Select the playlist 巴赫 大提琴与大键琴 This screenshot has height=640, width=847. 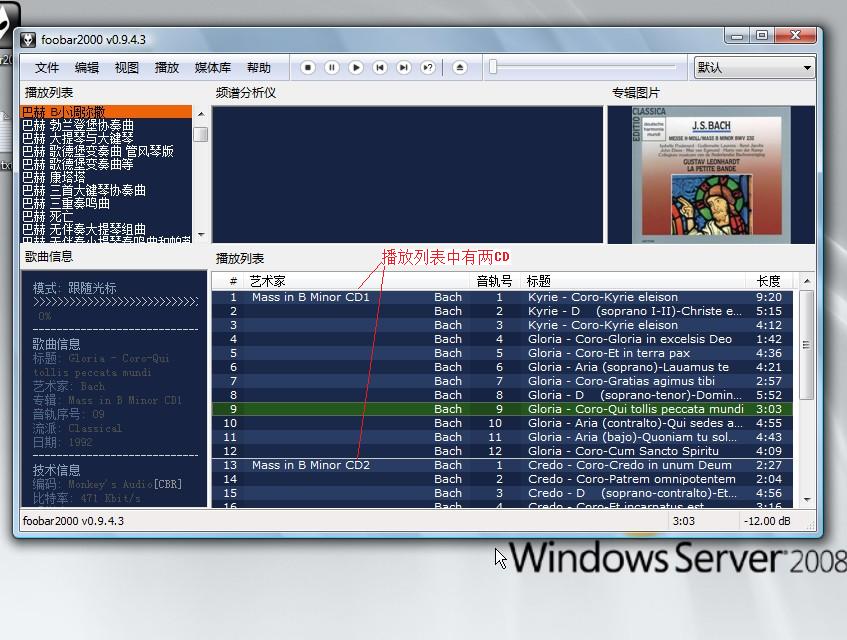(x=106, y=138)
